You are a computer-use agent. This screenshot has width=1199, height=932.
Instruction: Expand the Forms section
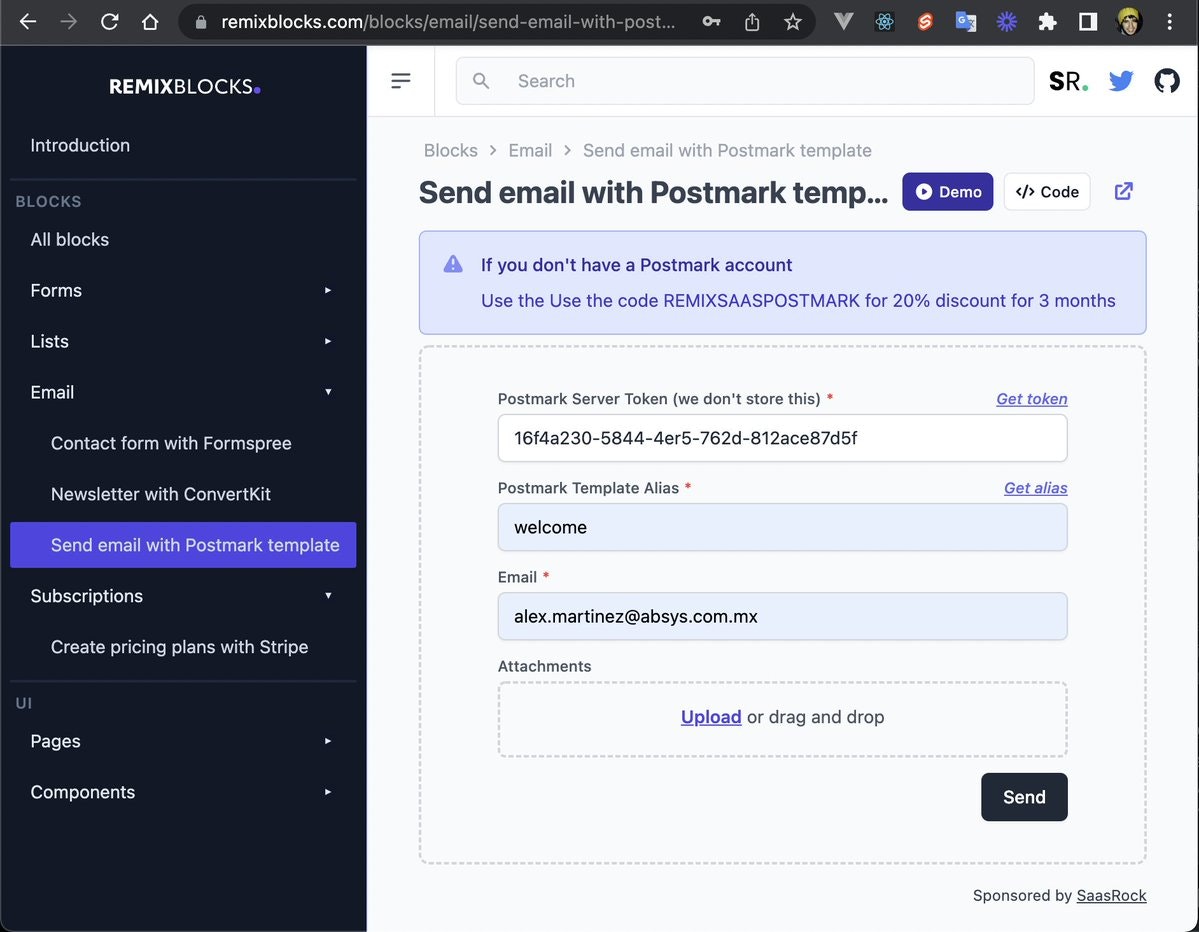point(183,291)
